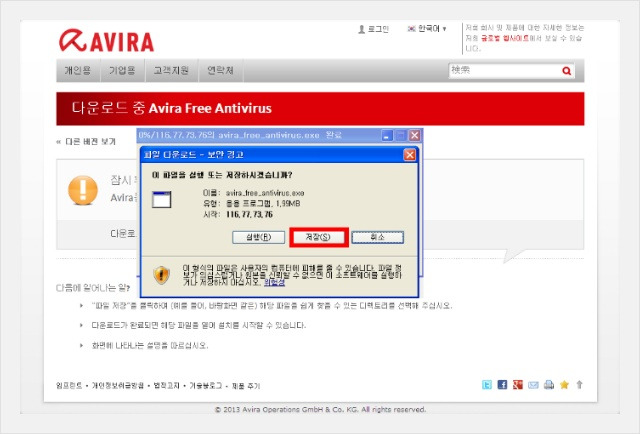Click the email share icon
Viewport: 640px width, 434px height.
pos(533,385)
